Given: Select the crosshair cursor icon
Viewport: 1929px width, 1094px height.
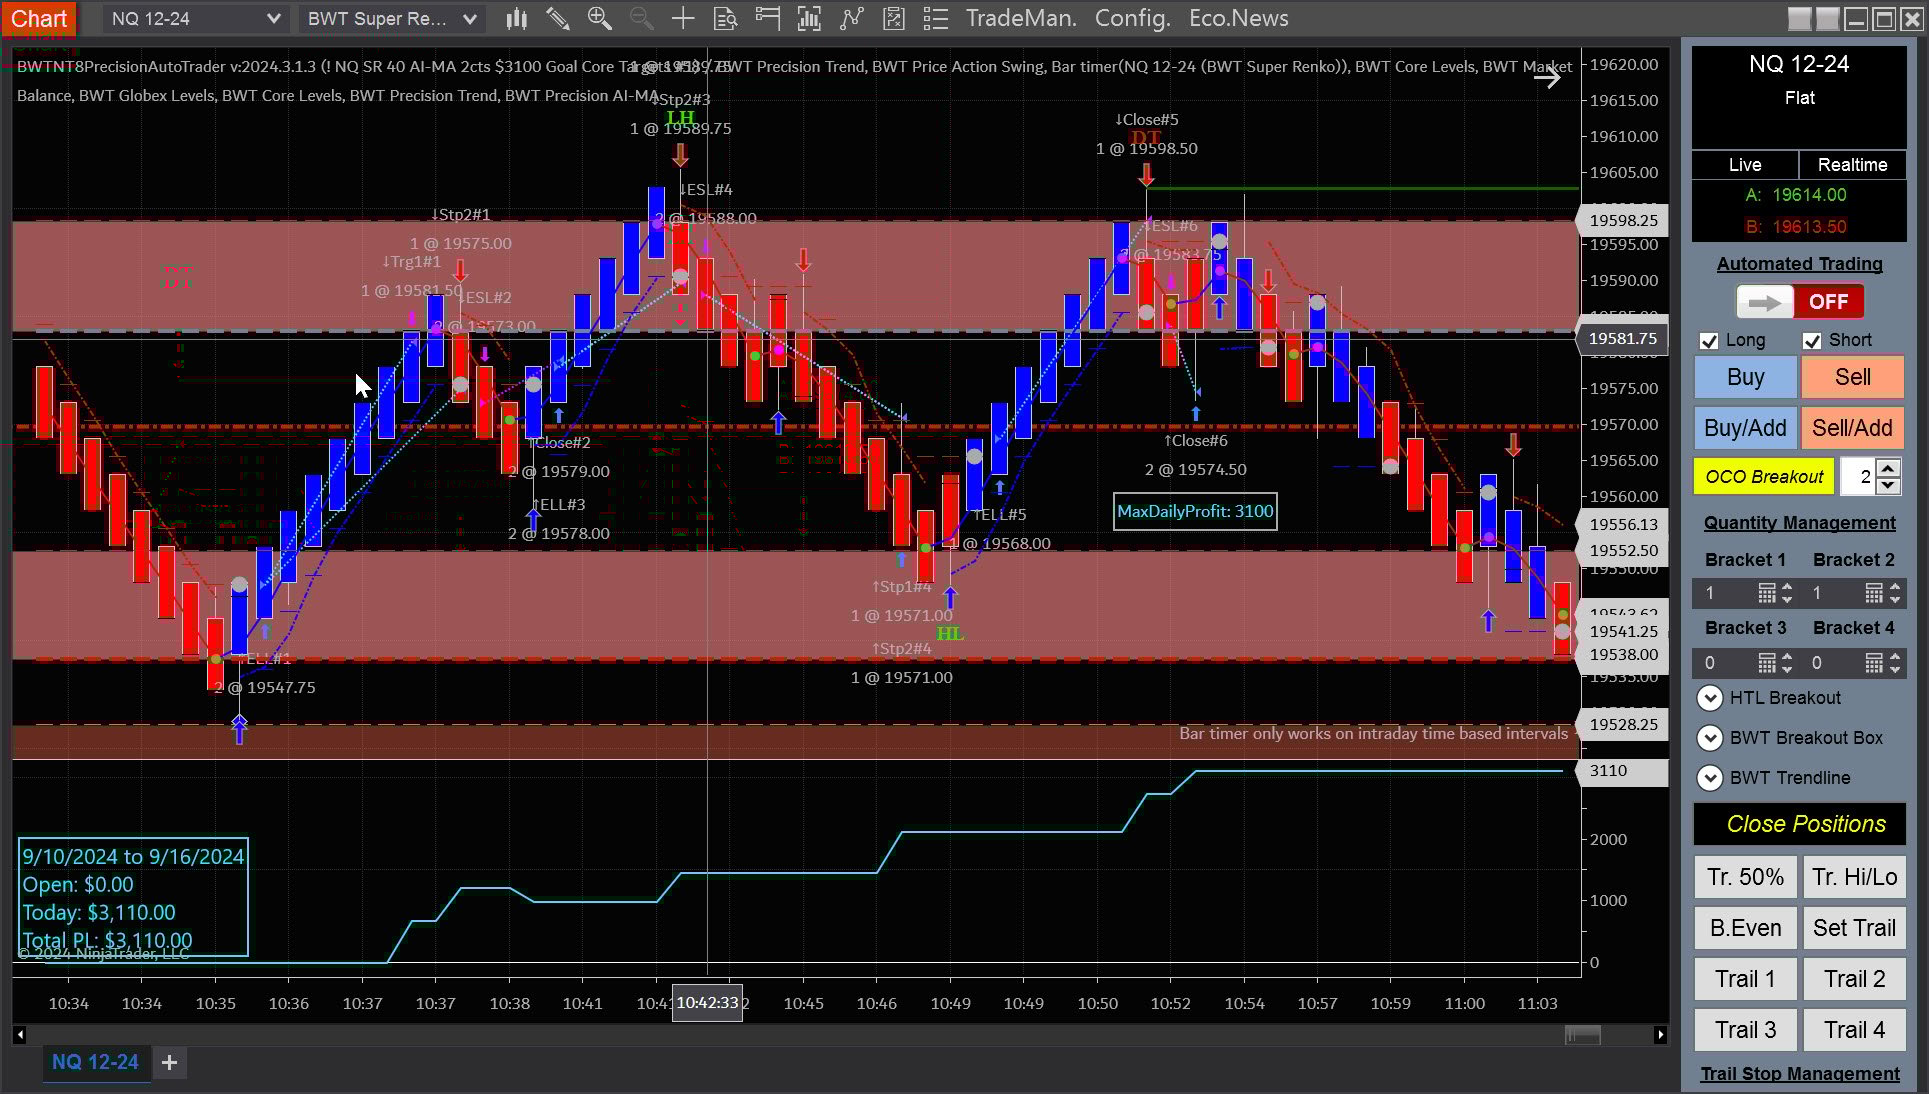Looking at the screenshot, I should click(x=683, y=18).
